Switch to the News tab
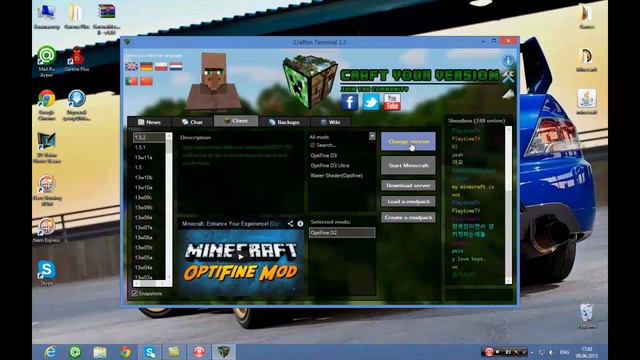The image size is (640, 360). (149, 122)
